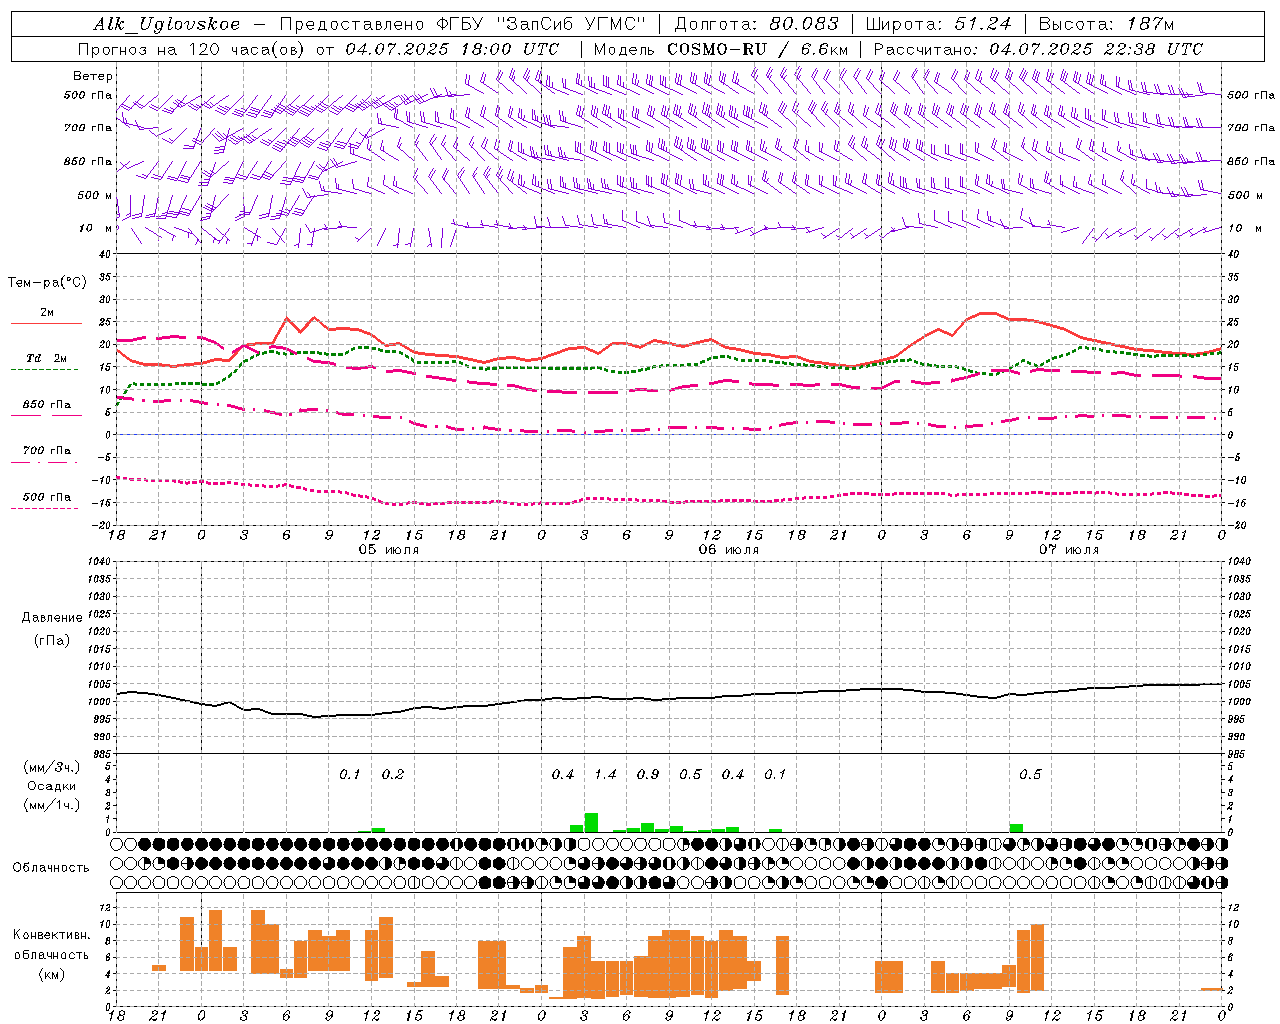Select the text Долгота: 80.083
This screenshot has width=1280, height=1024.
[757, 24]
